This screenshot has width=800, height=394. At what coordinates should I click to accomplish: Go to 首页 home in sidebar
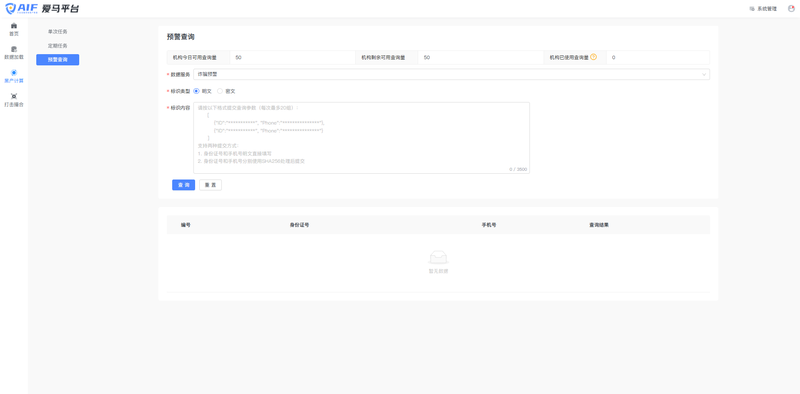click(x=14, y=30)
